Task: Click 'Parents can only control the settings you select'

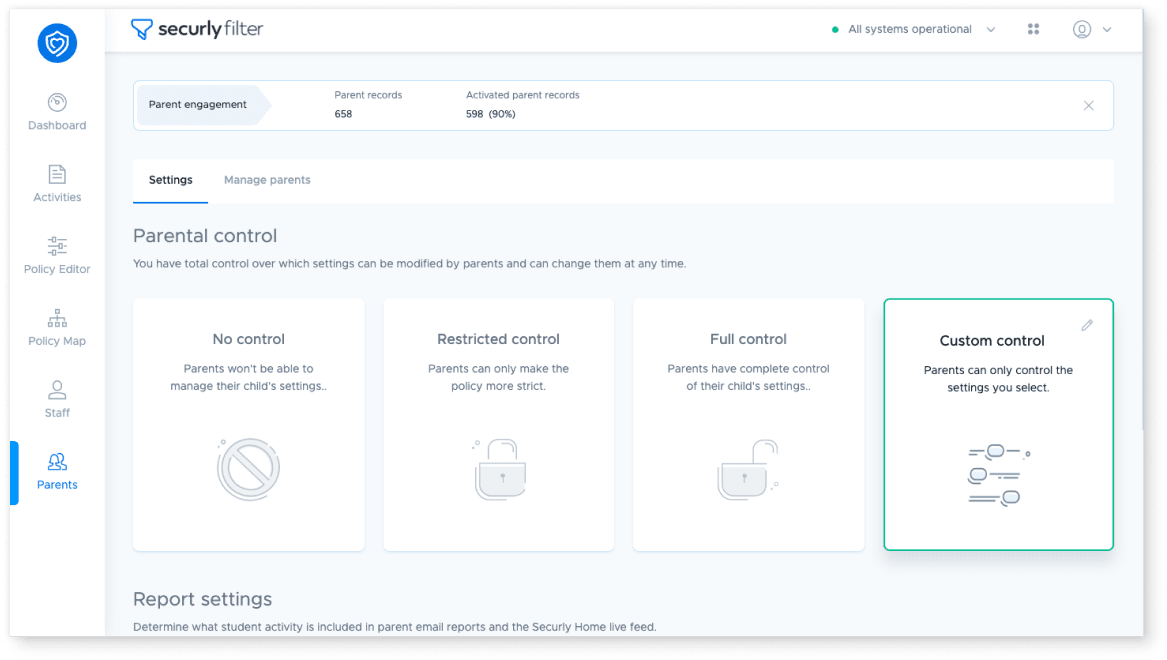Action: (999, 379)
